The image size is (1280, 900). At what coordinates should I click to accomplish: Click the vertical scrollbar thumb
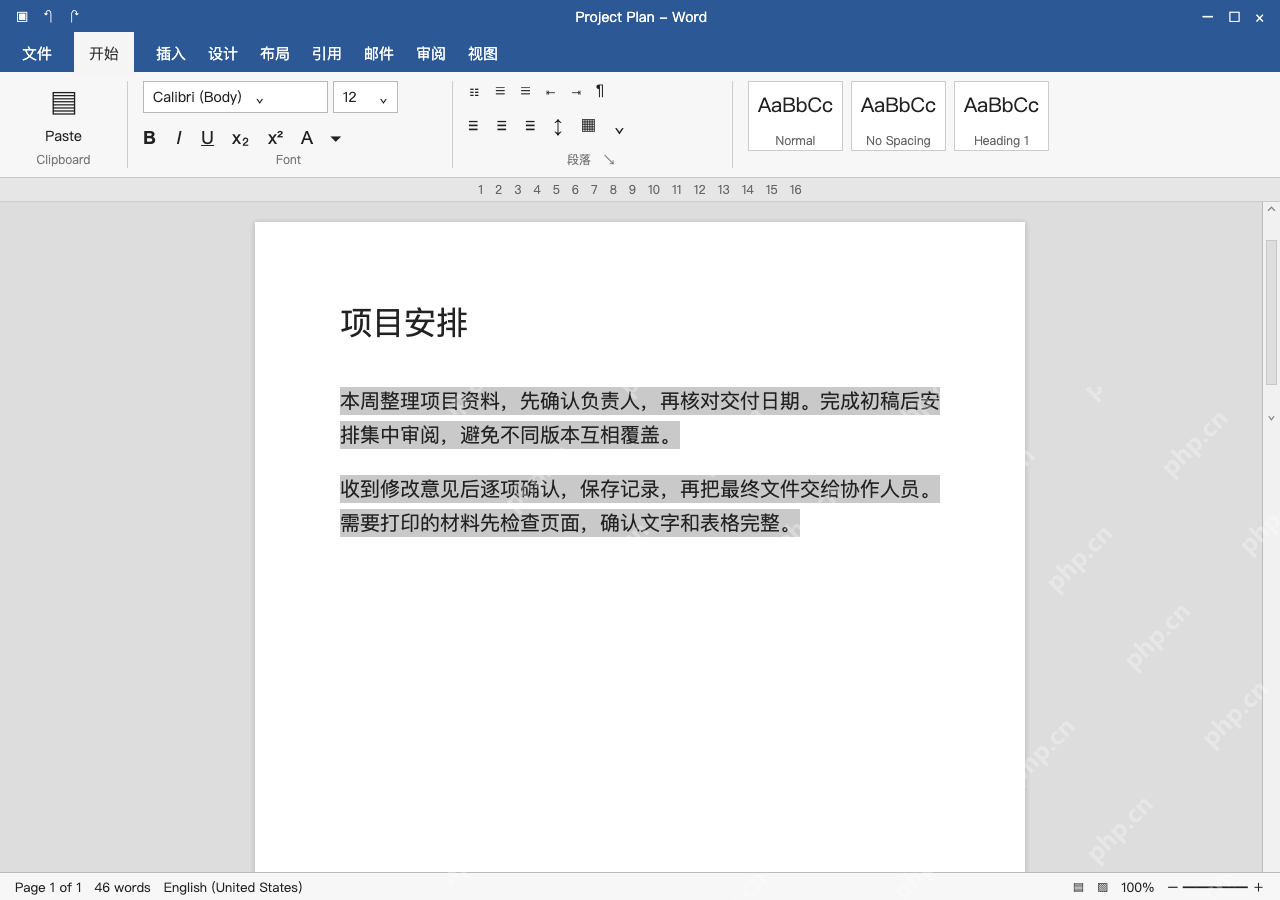(x=1271, y=312)
